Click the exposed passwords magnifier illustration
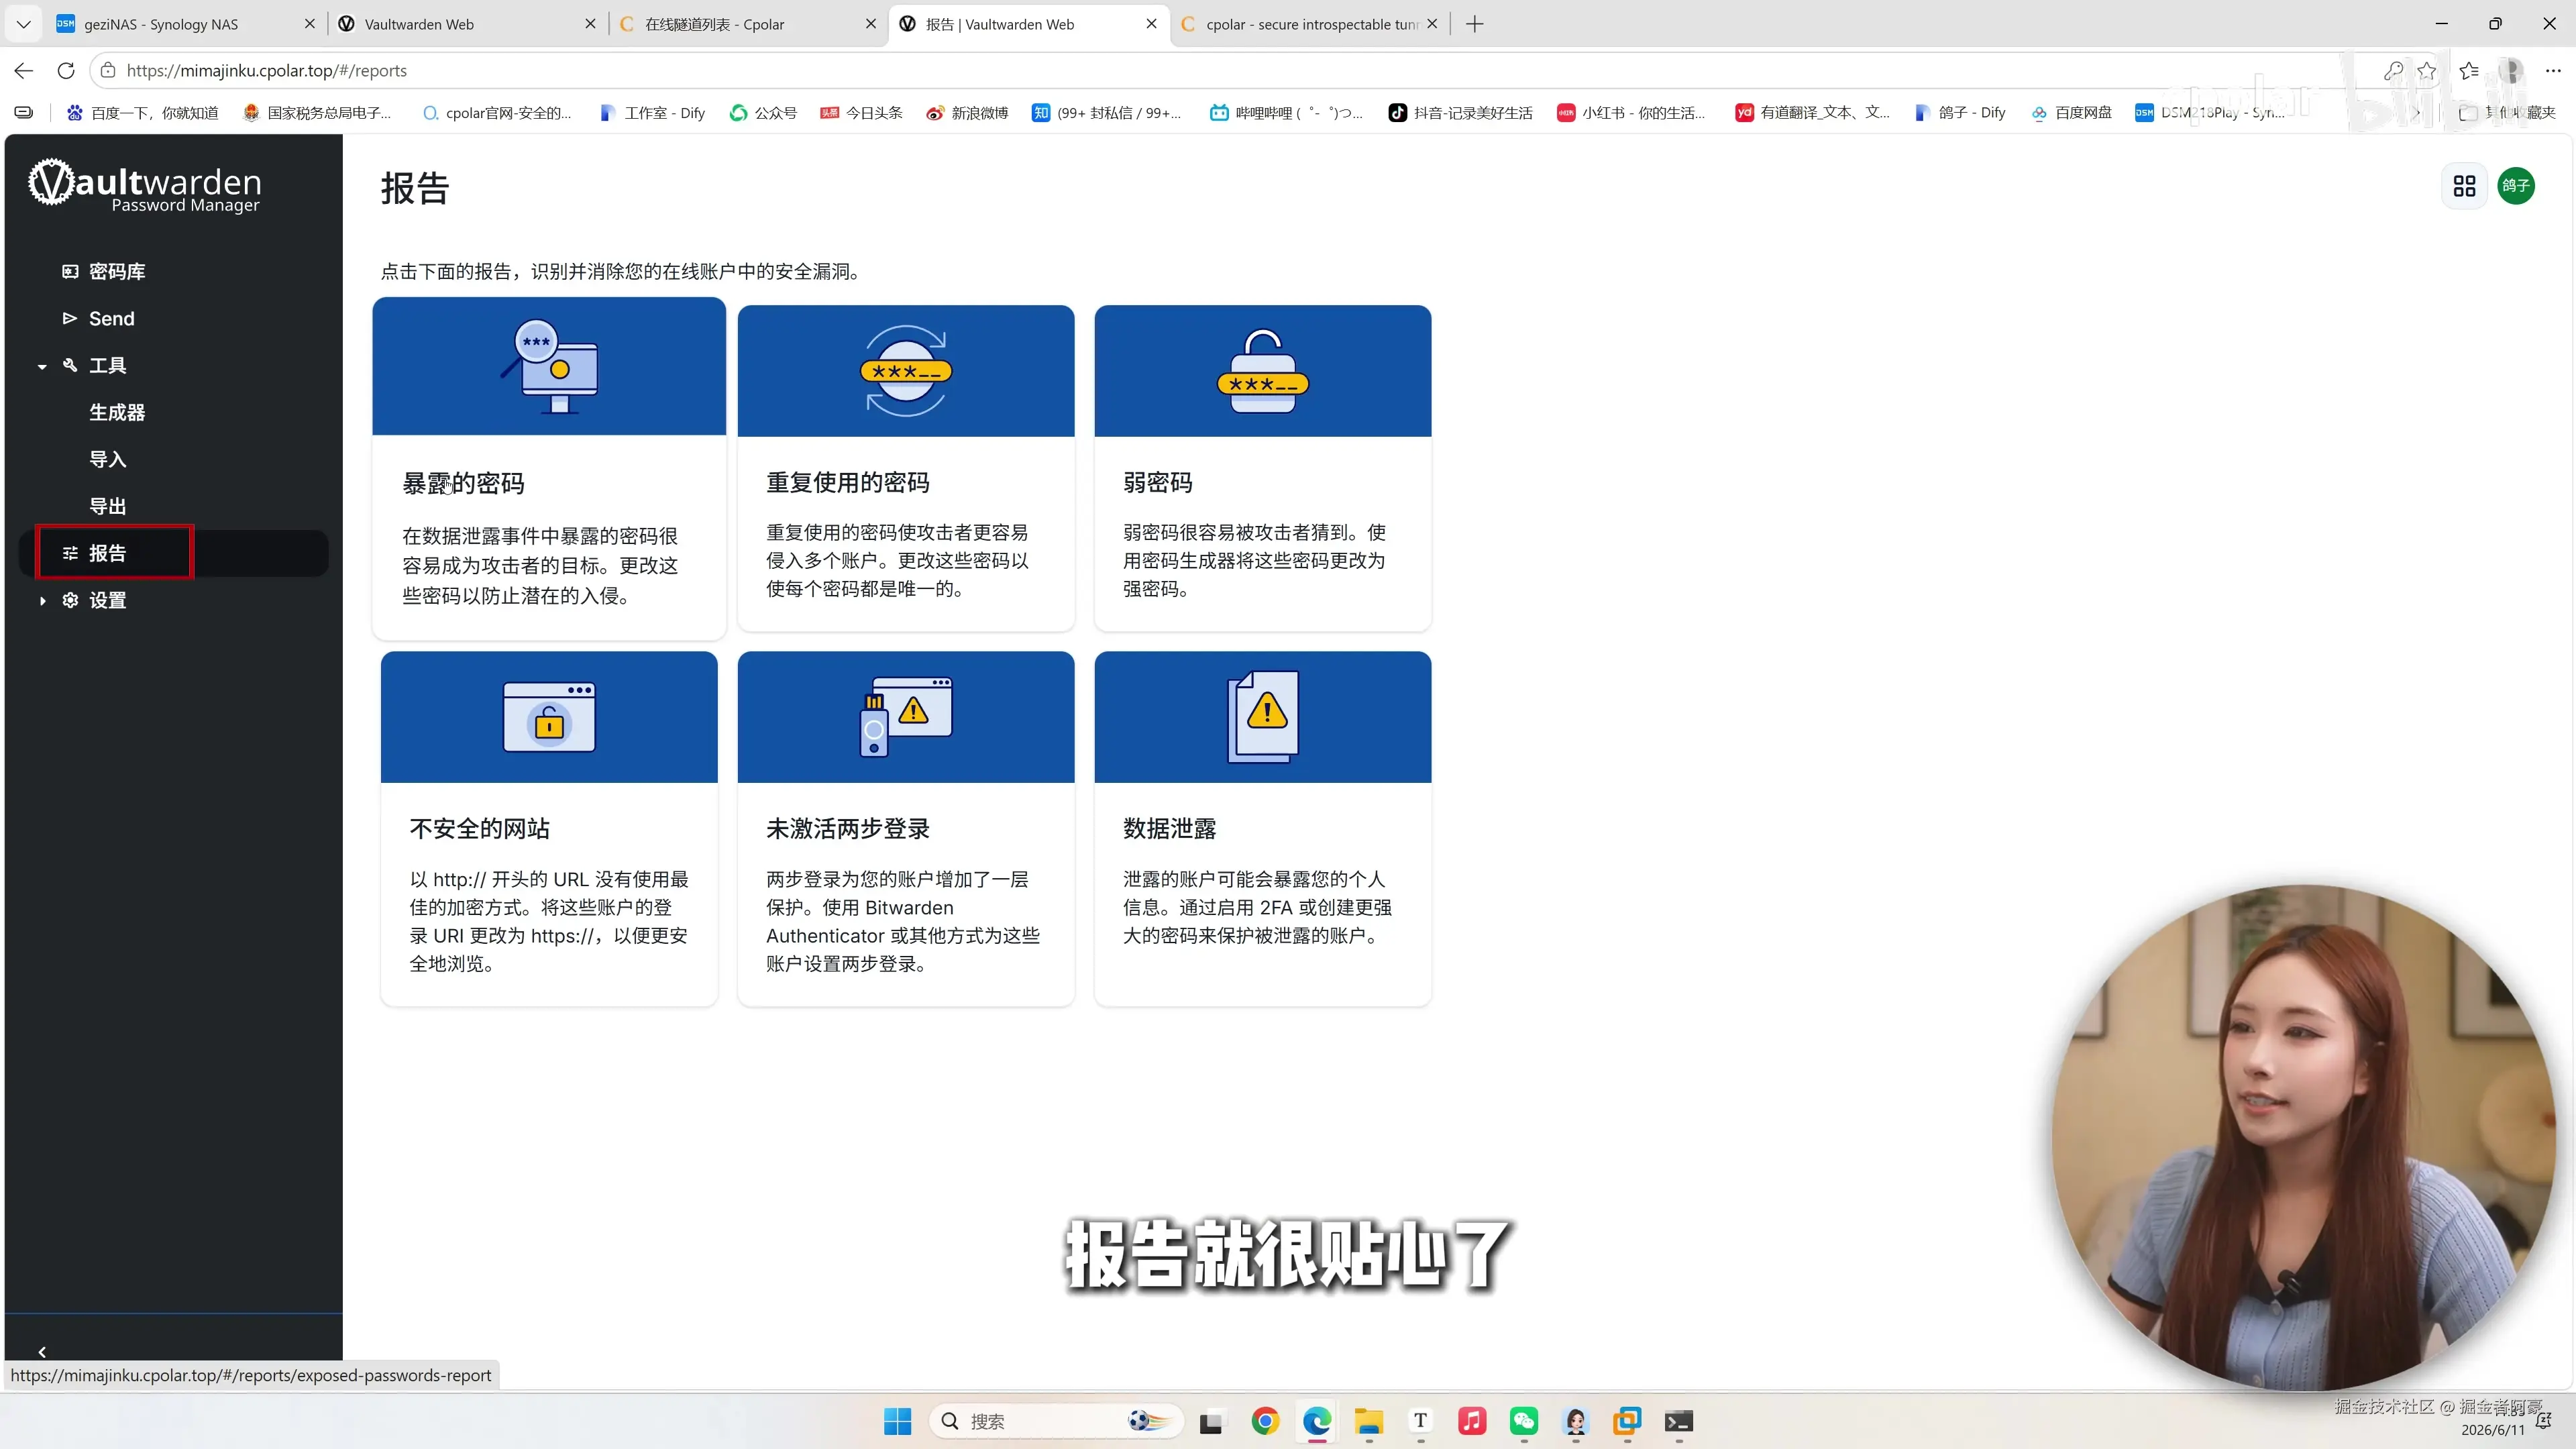 click(549, 366)
